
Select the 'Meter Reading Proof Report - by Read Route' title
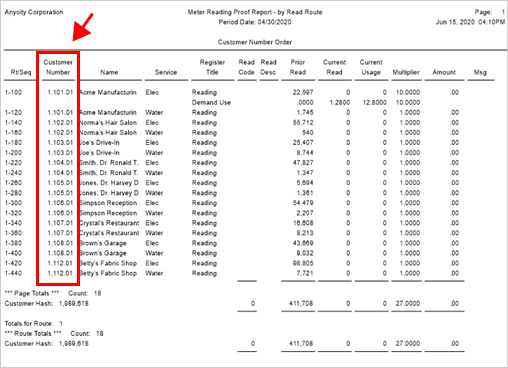[255, 12]
